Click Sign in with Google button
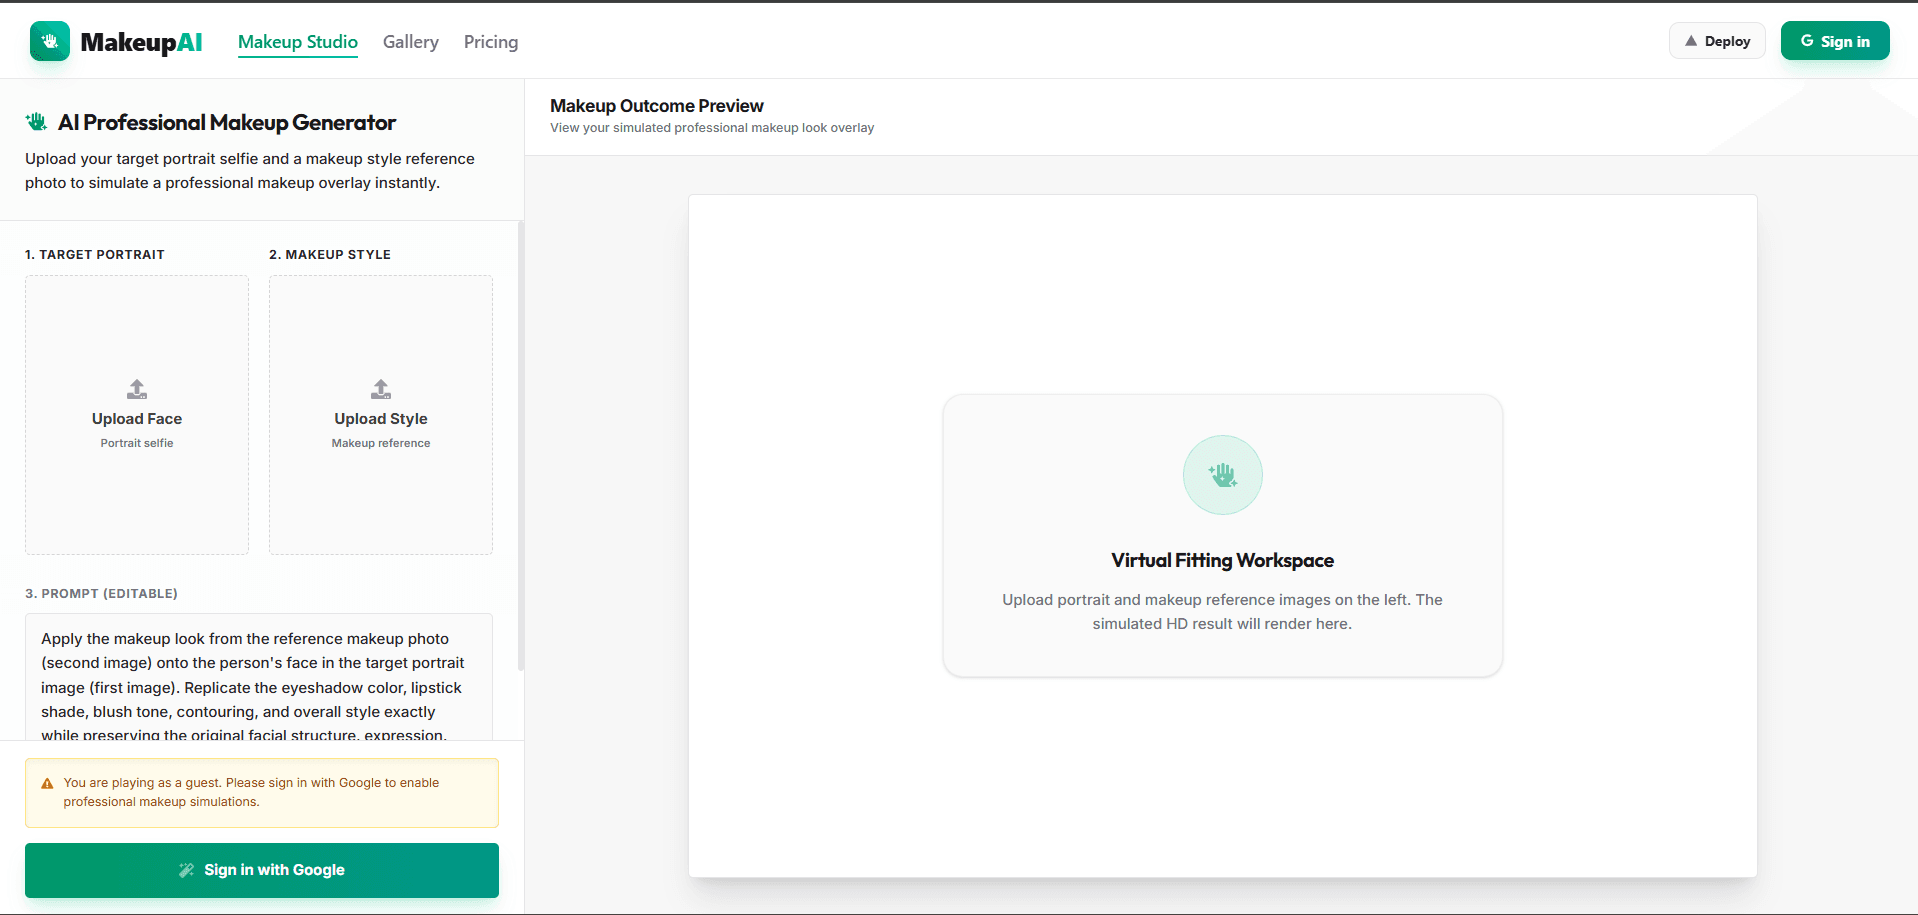The image size is (1918, 915). (262, 870)
